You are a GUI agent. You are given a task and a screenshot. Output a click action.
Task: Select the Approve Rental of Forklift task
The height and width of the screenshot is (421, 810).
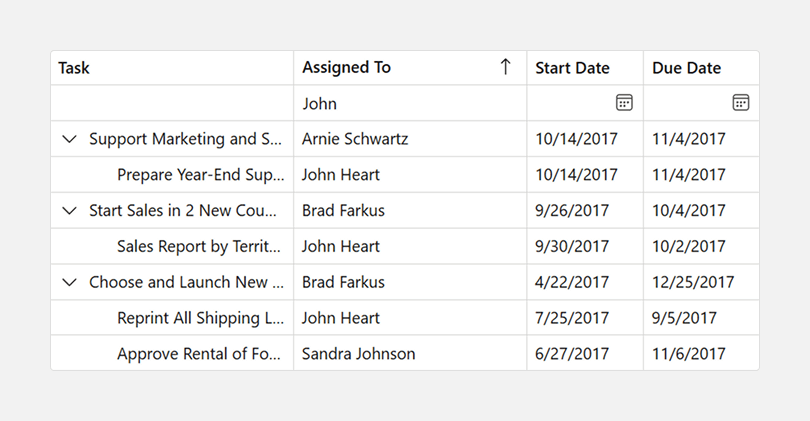200,355
